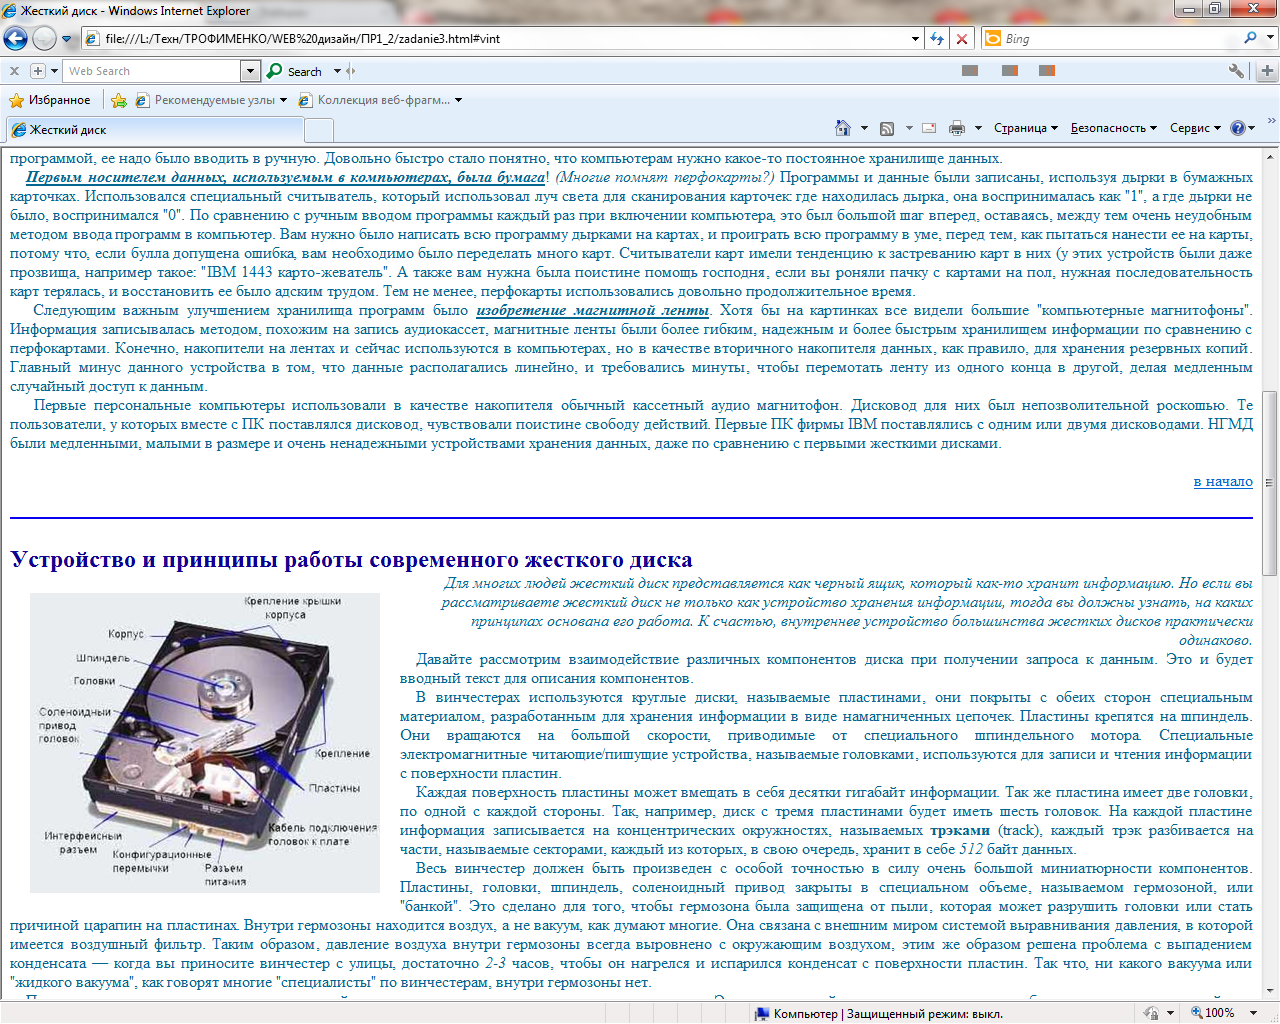Click the scrollbar up arrow
This screenshot has width=1280, height=1024.
coord(1270,157)
